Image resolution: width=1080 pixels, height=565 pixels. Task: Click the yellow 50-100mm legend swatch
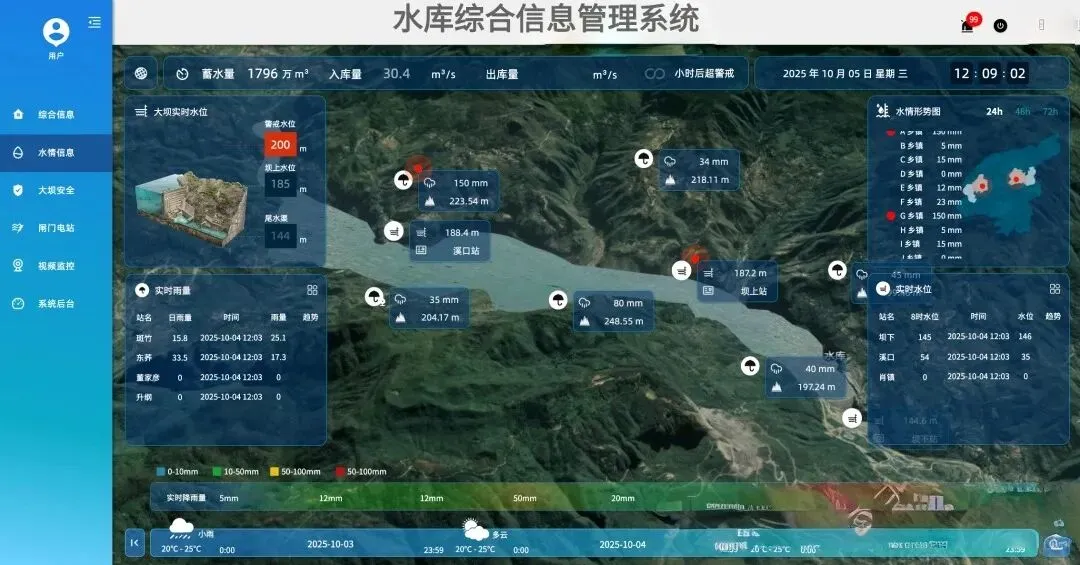(274, 471)
